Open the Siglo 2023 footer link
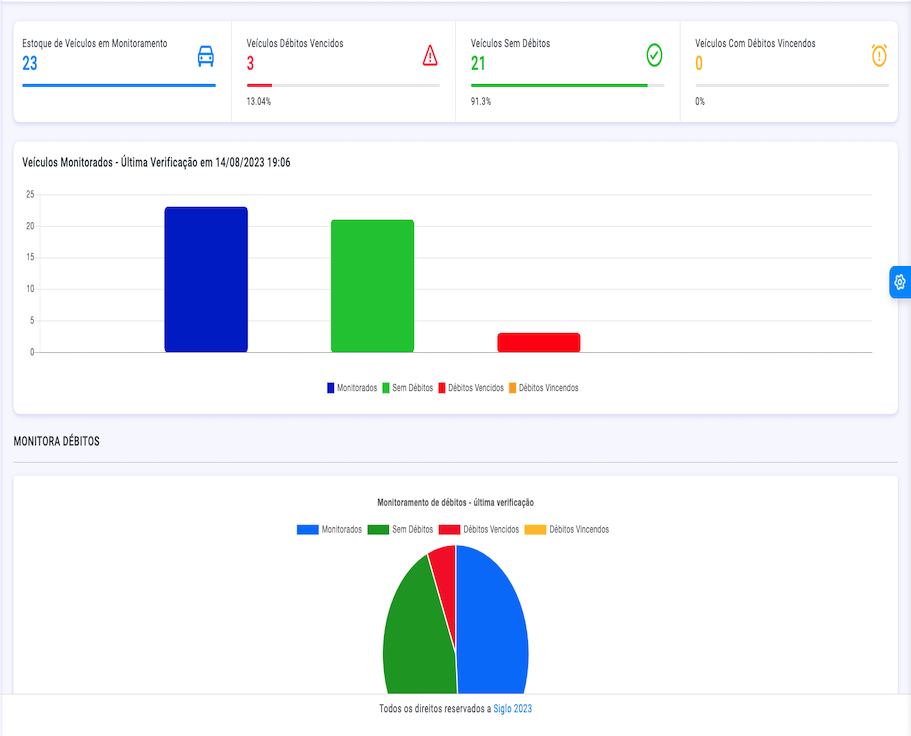 click(x=512, y=709)
